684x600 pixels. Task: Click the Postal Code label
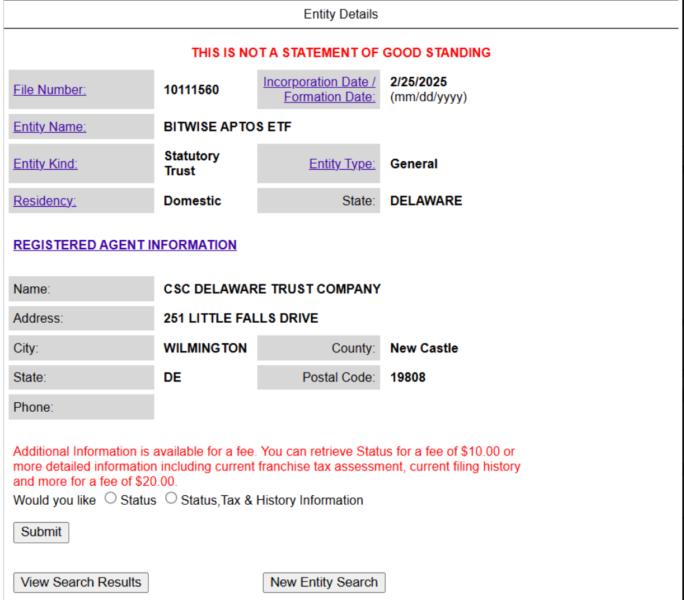tap(339, 377)
